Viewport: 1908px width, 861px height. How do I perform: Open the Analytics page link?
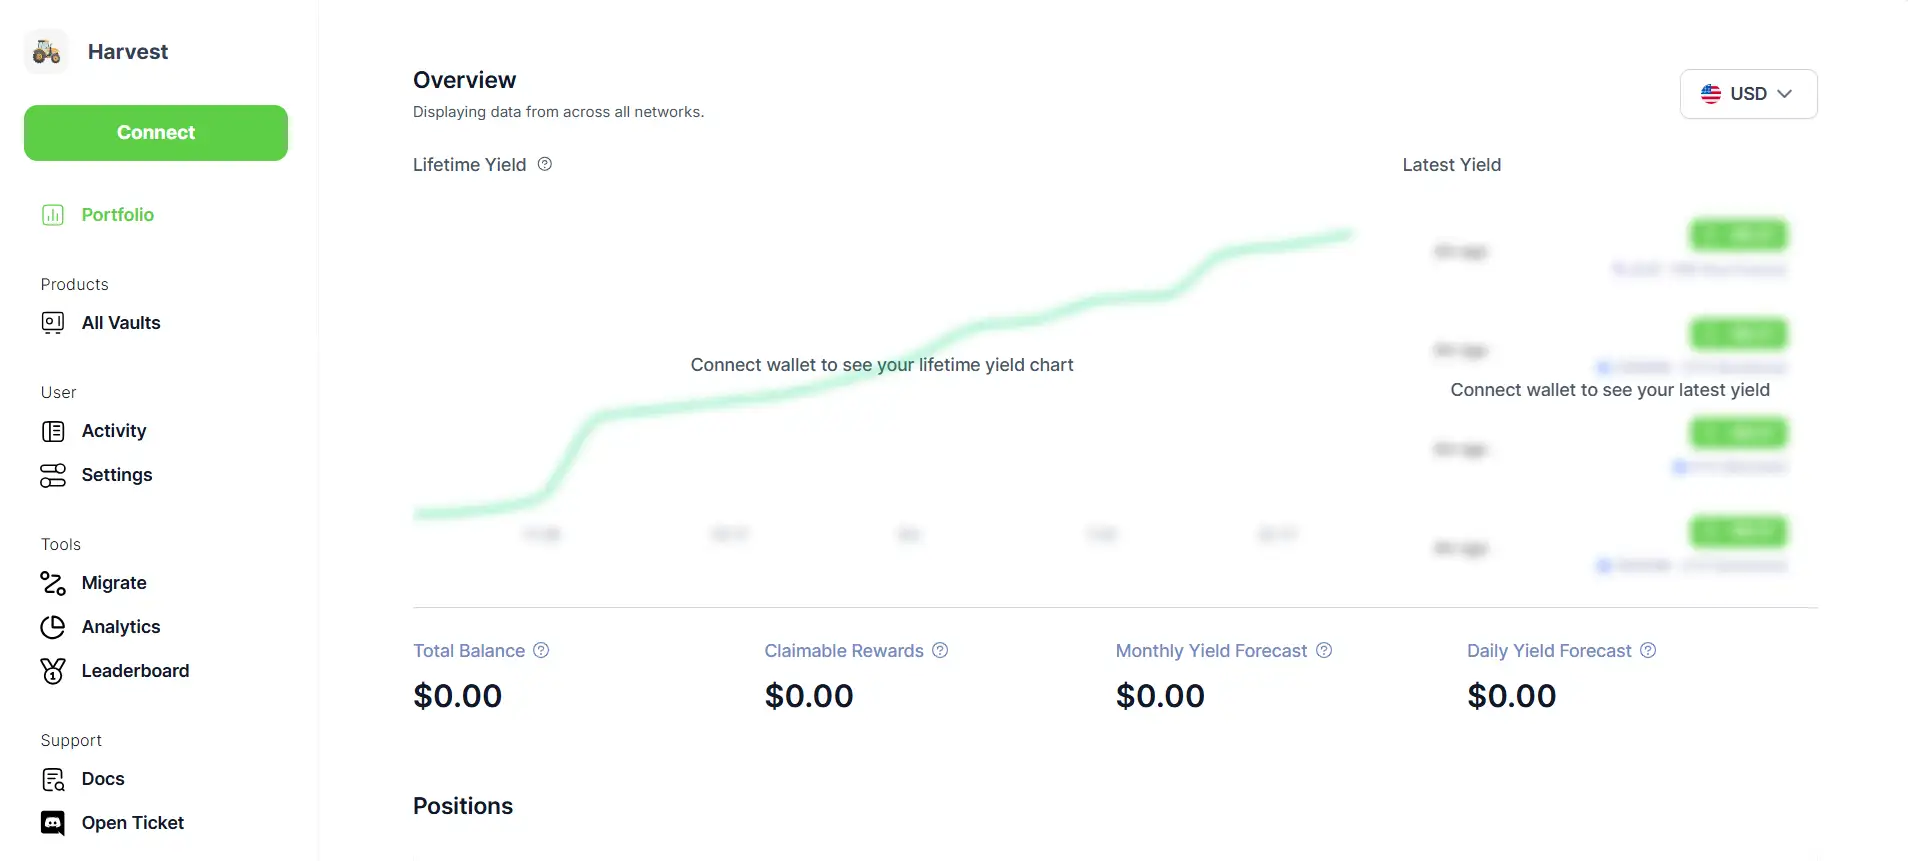point(121,627)
